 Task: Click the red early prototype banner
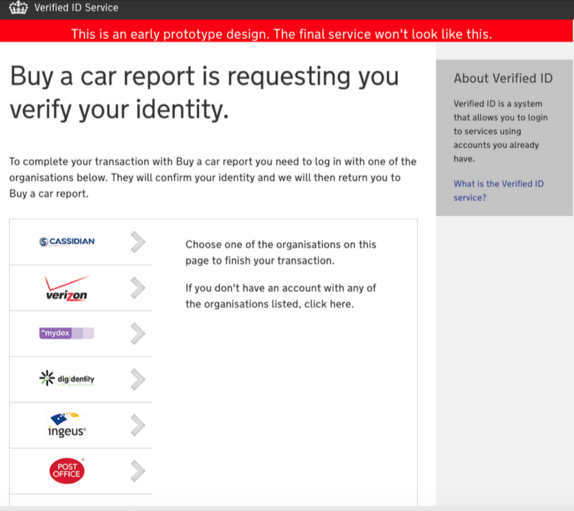click(286, 31)
